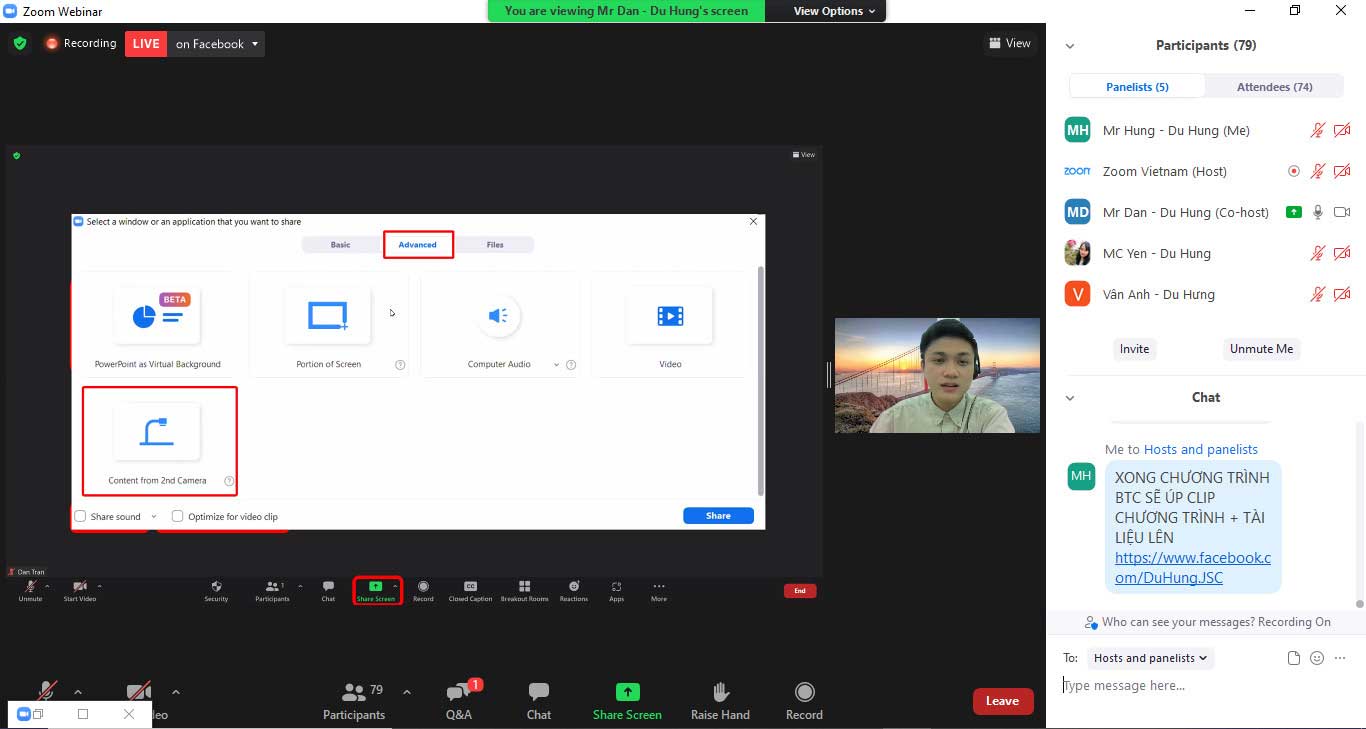Image resolution: width=1366 pixels, height=729 pixels.
Task: Click the chat message input field
Action: (1180, 685)
